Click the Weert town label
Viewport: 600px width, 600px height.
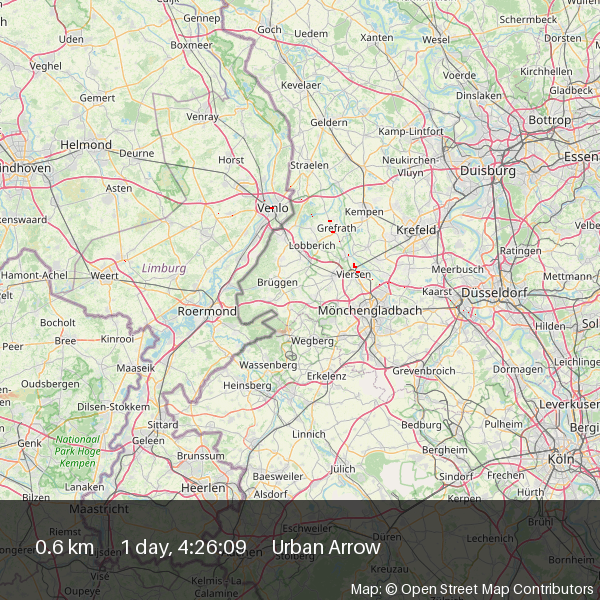pos(104,275)
